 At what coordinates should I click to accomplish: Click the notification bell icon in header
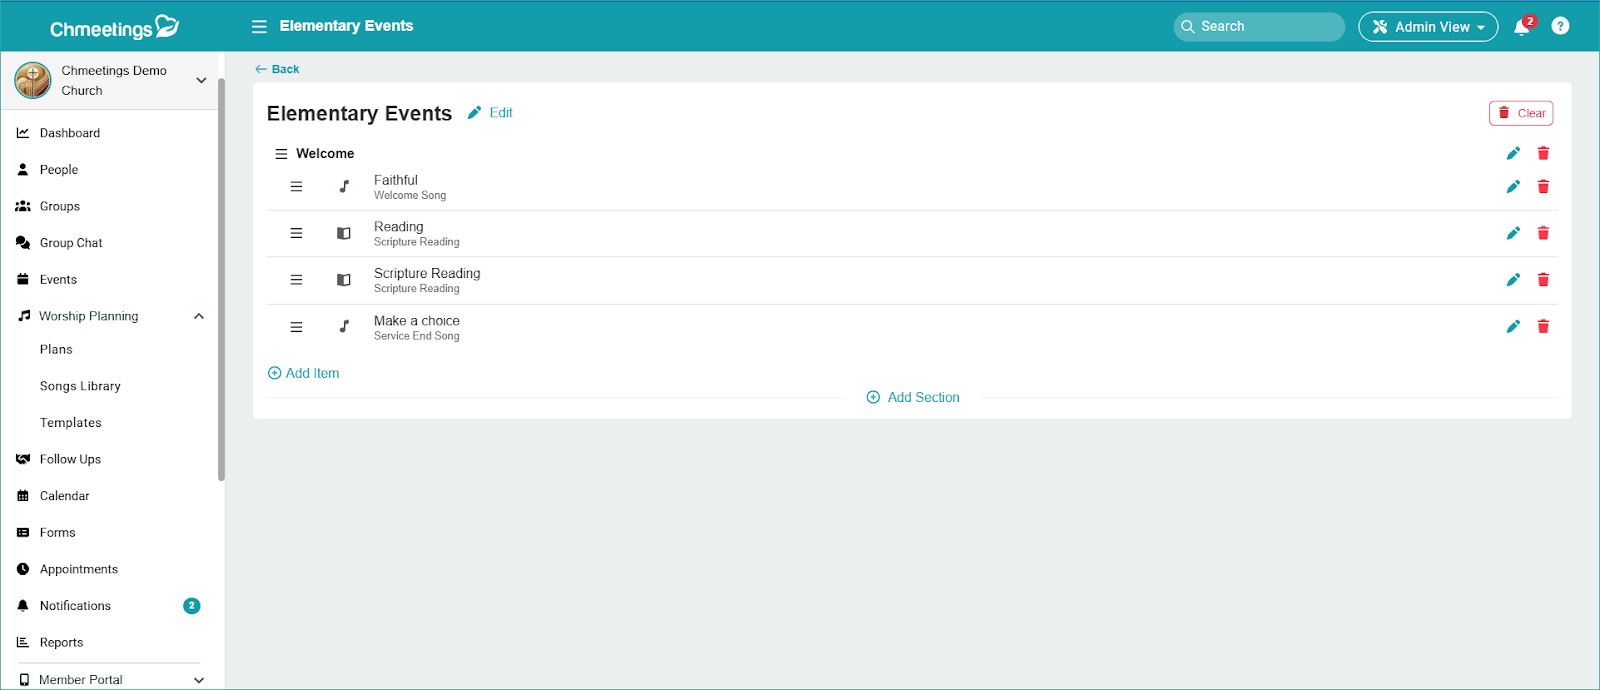pos(1521,27)
